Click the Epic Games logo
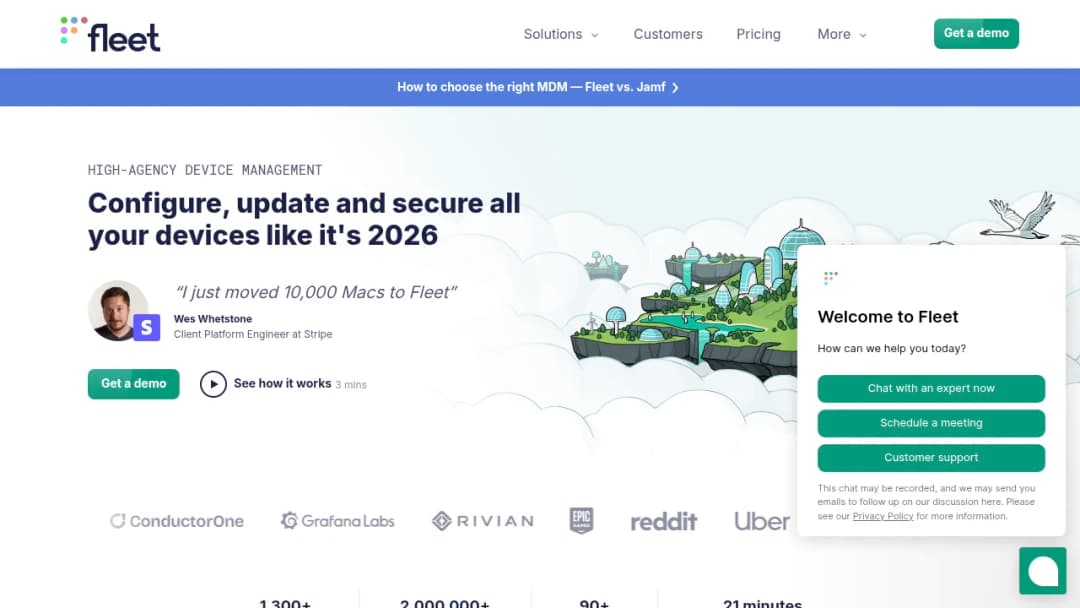This screenshot has height=608, width=1080. 581,521
